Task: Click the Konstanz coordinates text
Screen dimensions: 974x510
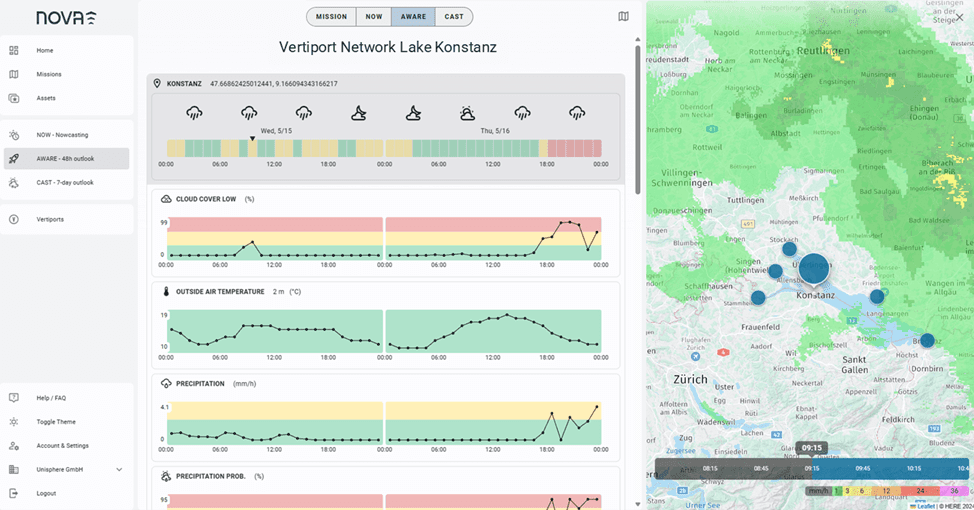Action: pyautogui.click(x=274, y=83)
